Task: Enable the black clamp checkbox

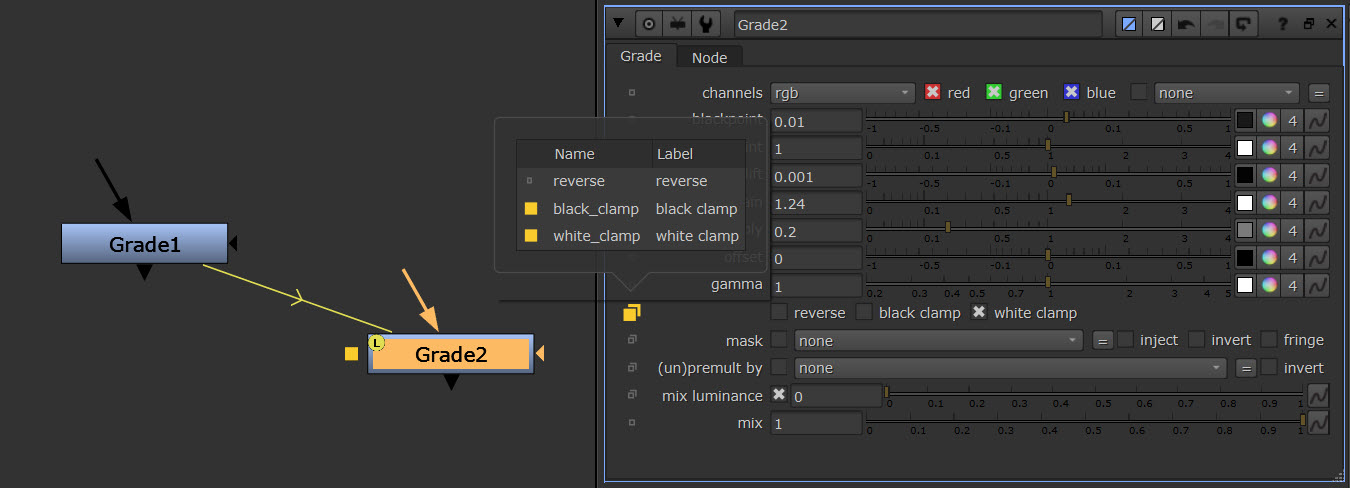Action: pos(864,313)
